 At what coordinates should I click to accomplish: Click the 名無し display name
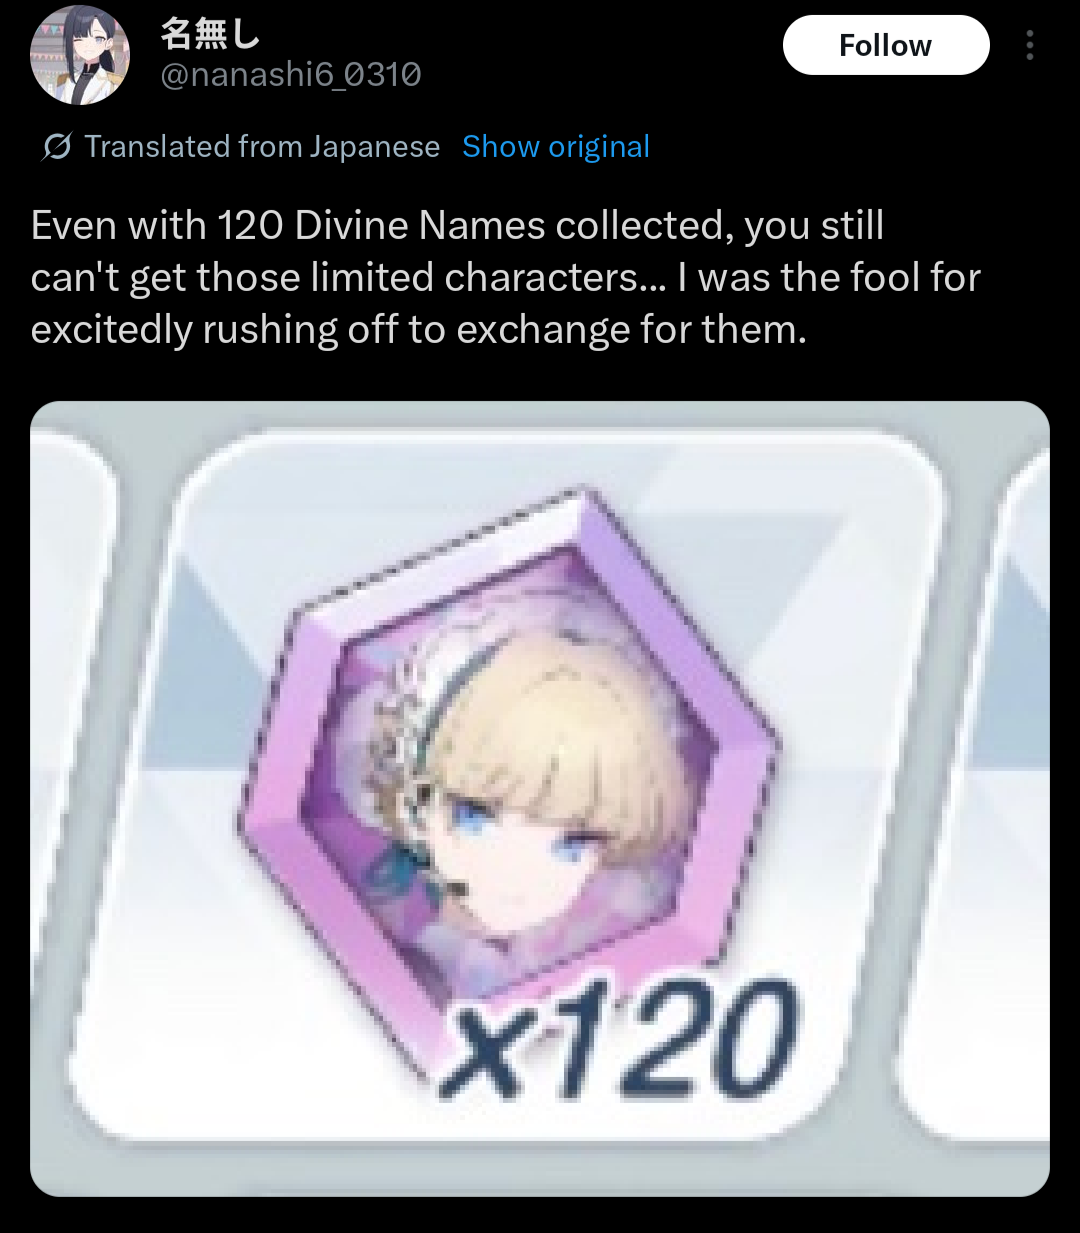(x=210, y=34)
